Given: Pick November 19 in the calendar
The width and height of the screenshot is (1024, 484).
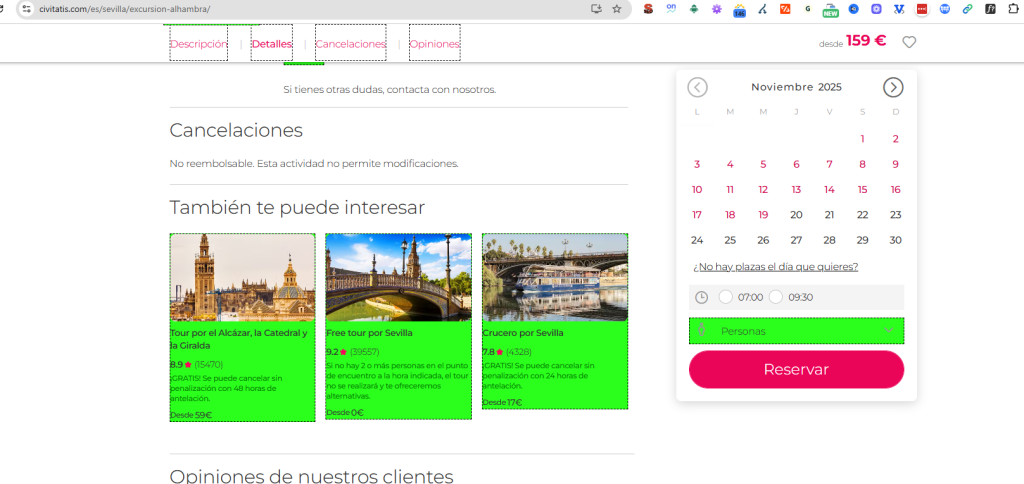Looking at the screenshot, I should [x=763, y=215].
